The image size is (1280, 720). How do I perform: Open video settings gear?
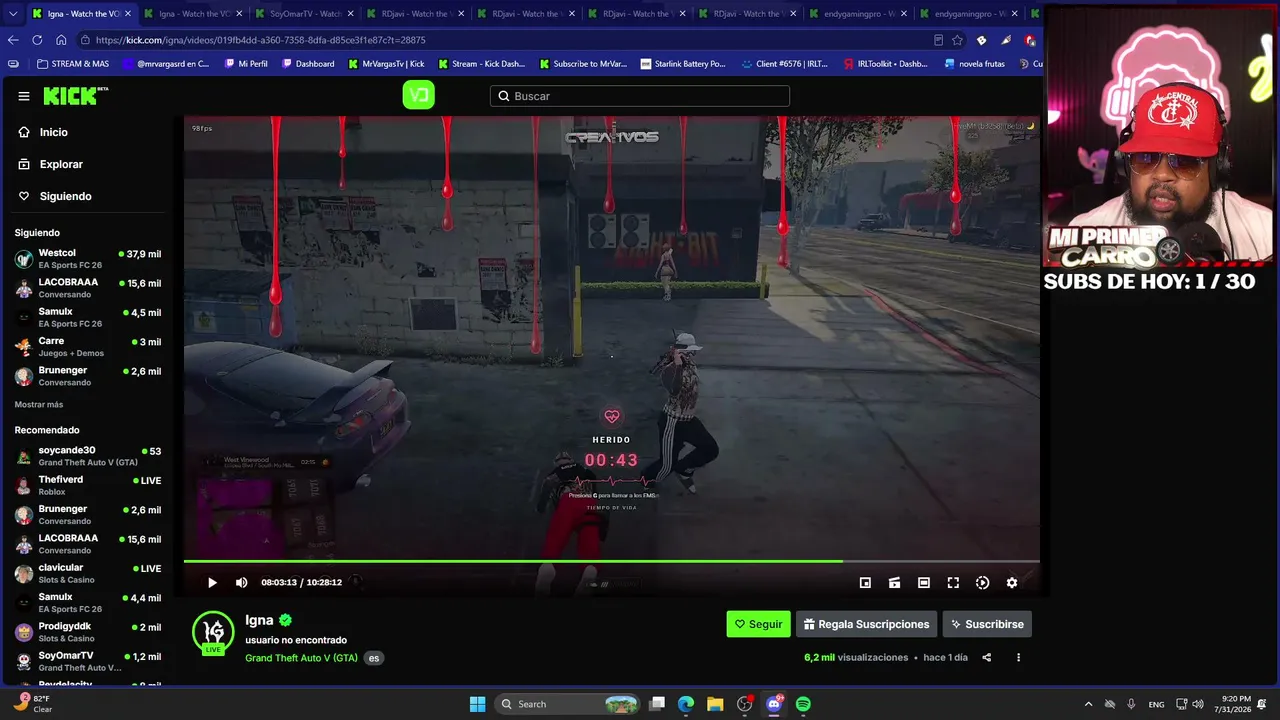pyautogui.click(x=1012, y=582)
